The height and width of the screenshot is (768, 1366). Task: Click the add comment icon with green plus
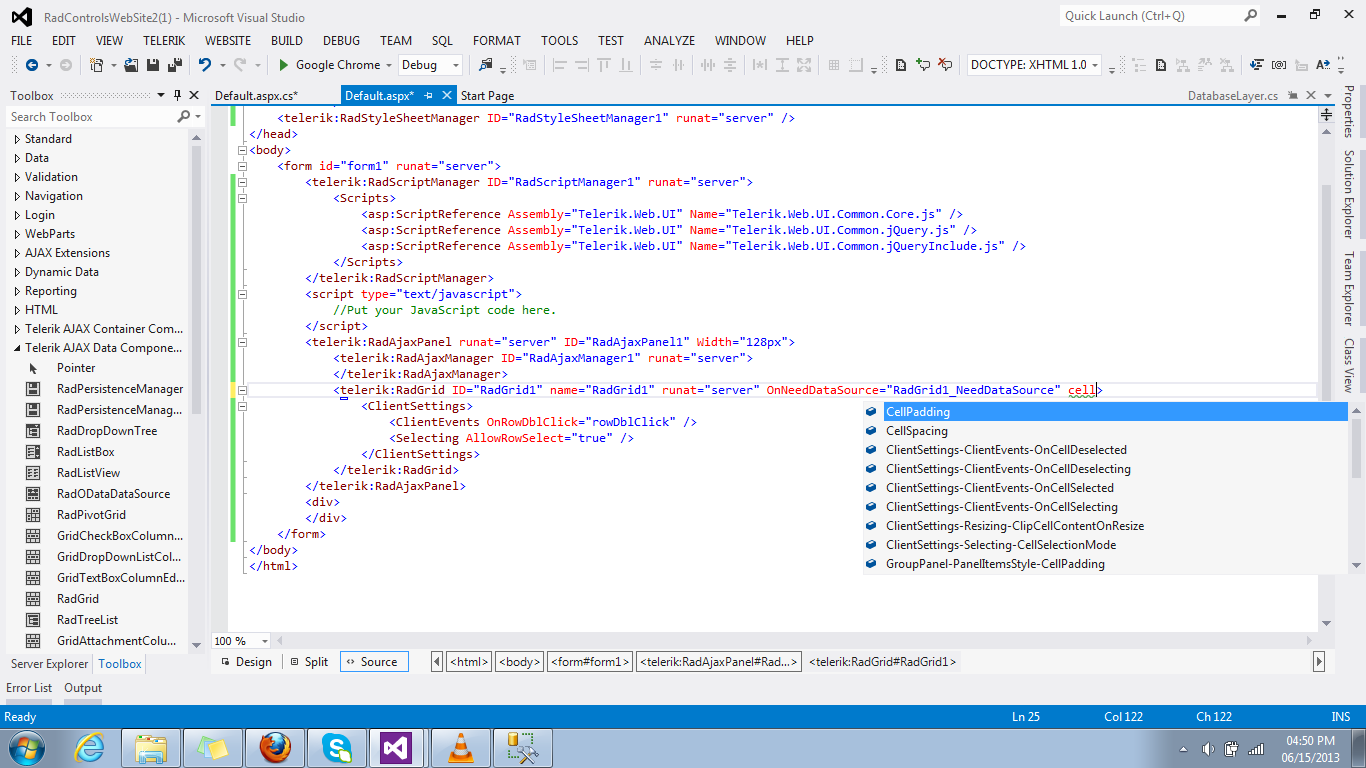(x=924, y=65)
